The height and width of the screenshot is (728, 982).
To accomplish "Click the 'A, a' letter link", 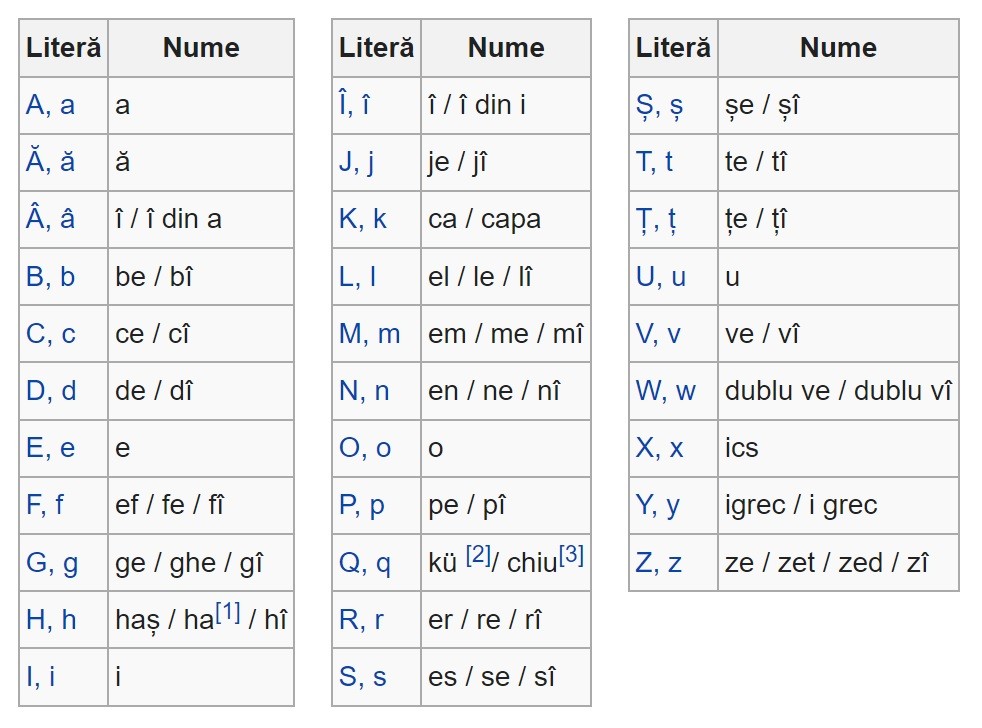I will [x=50, y=105].
